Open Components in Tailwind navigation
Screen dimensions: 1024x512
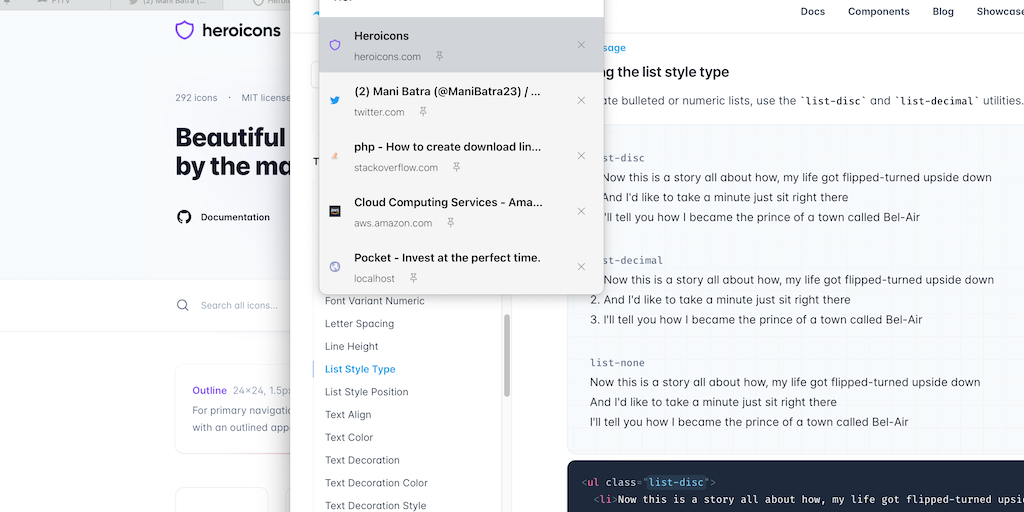pos(878,12)
